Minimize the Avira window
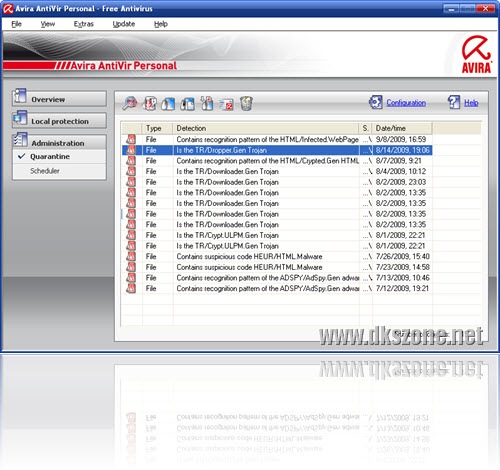500x470 pixels. click(x=451, y=9)
